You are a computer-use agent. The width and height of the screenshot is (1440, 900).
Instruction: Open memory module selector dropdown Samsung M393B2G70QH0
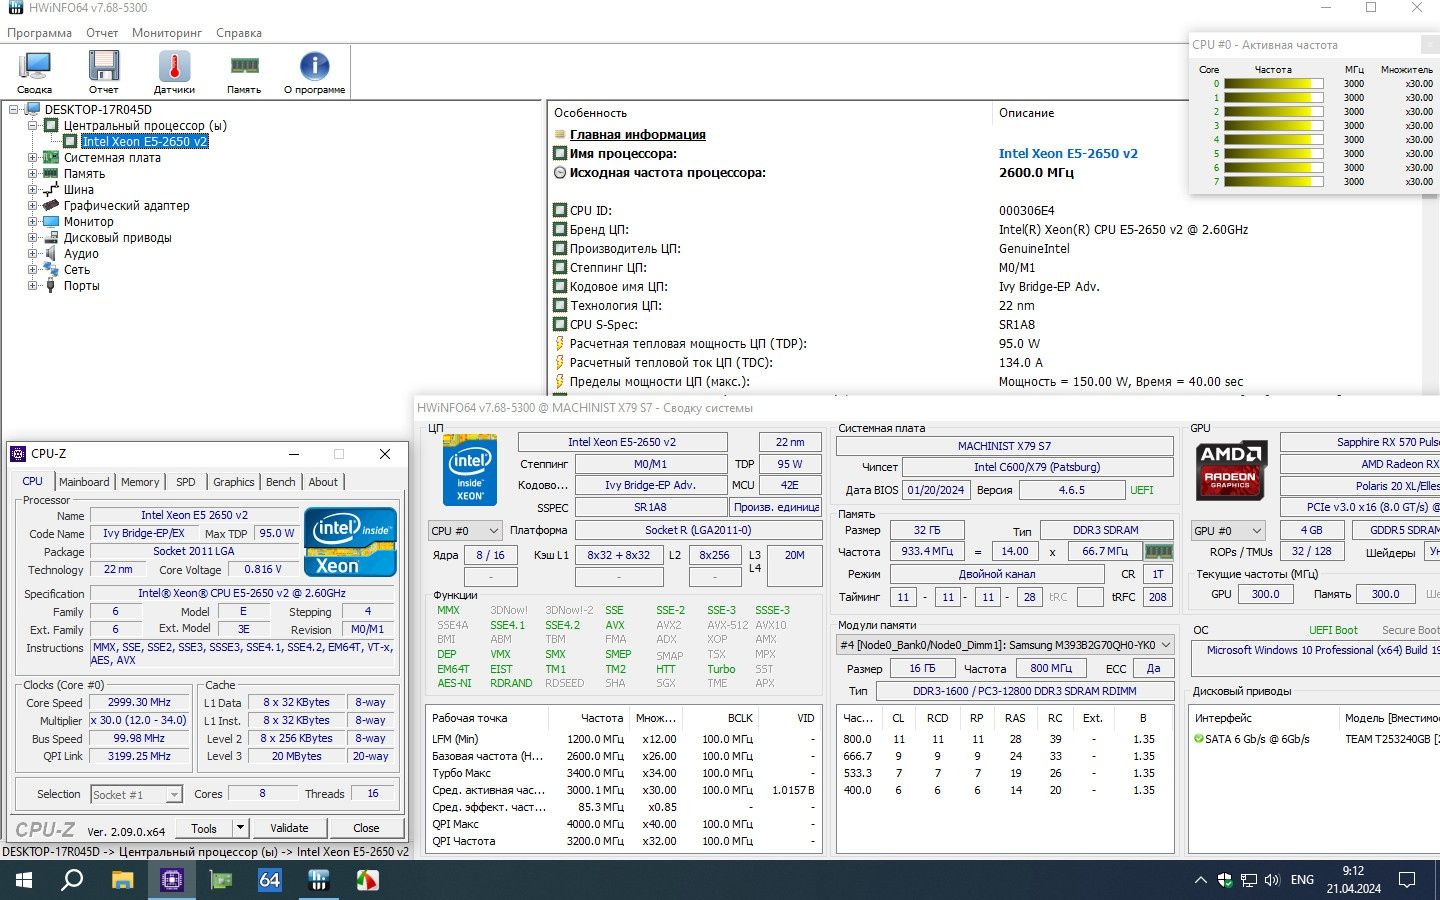[1005, 645]
